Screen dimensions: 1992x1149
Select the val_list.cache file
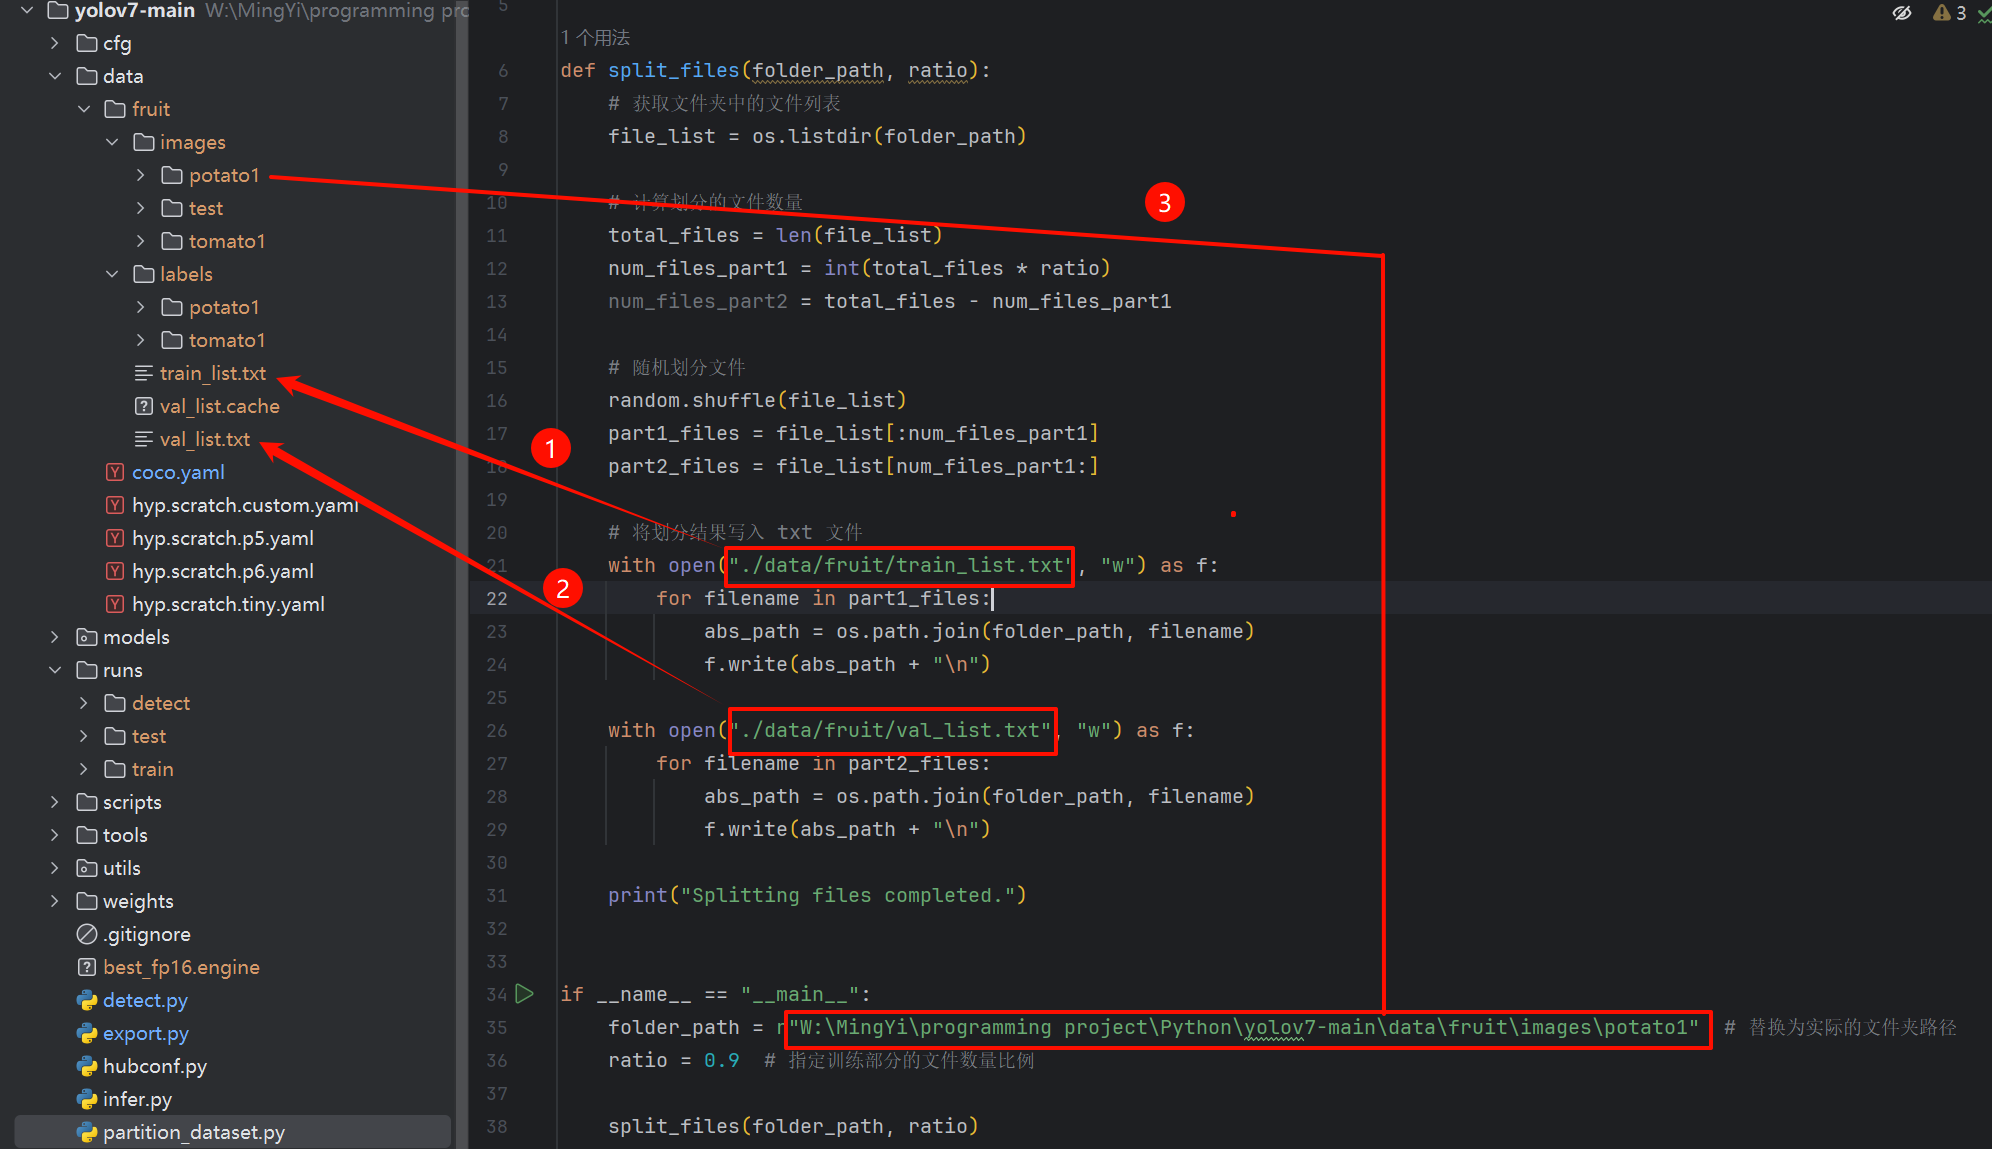click(219, 406)
